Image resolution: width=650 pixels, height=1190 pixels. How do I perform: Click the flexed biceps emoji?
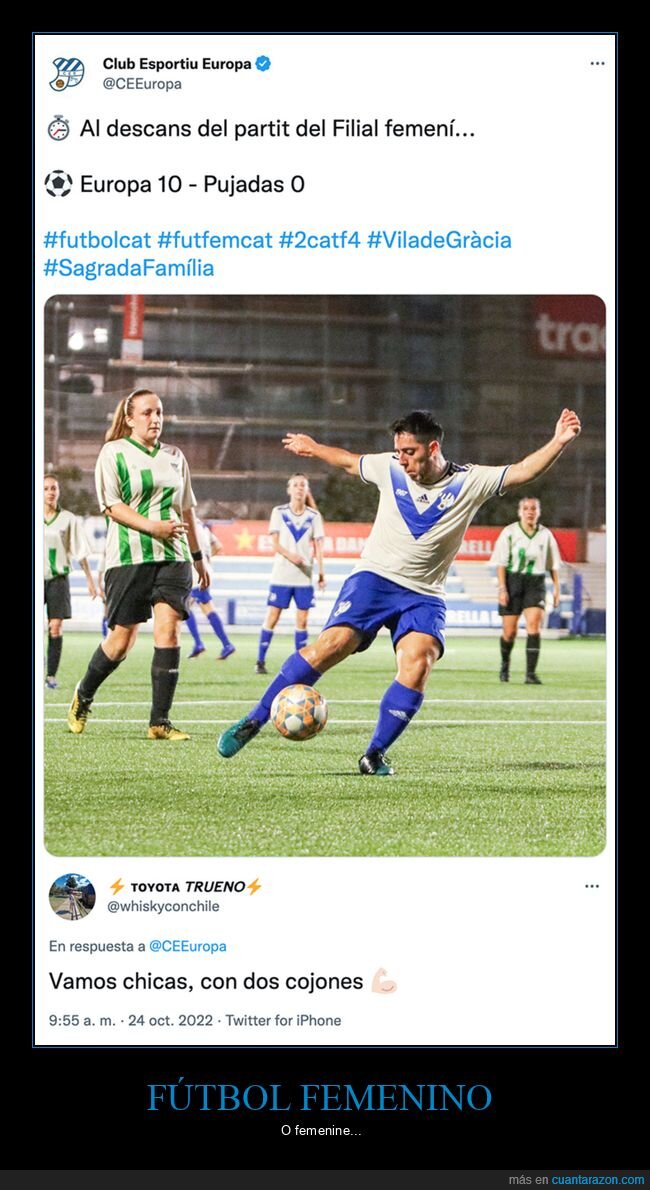[x=384, y=981]
